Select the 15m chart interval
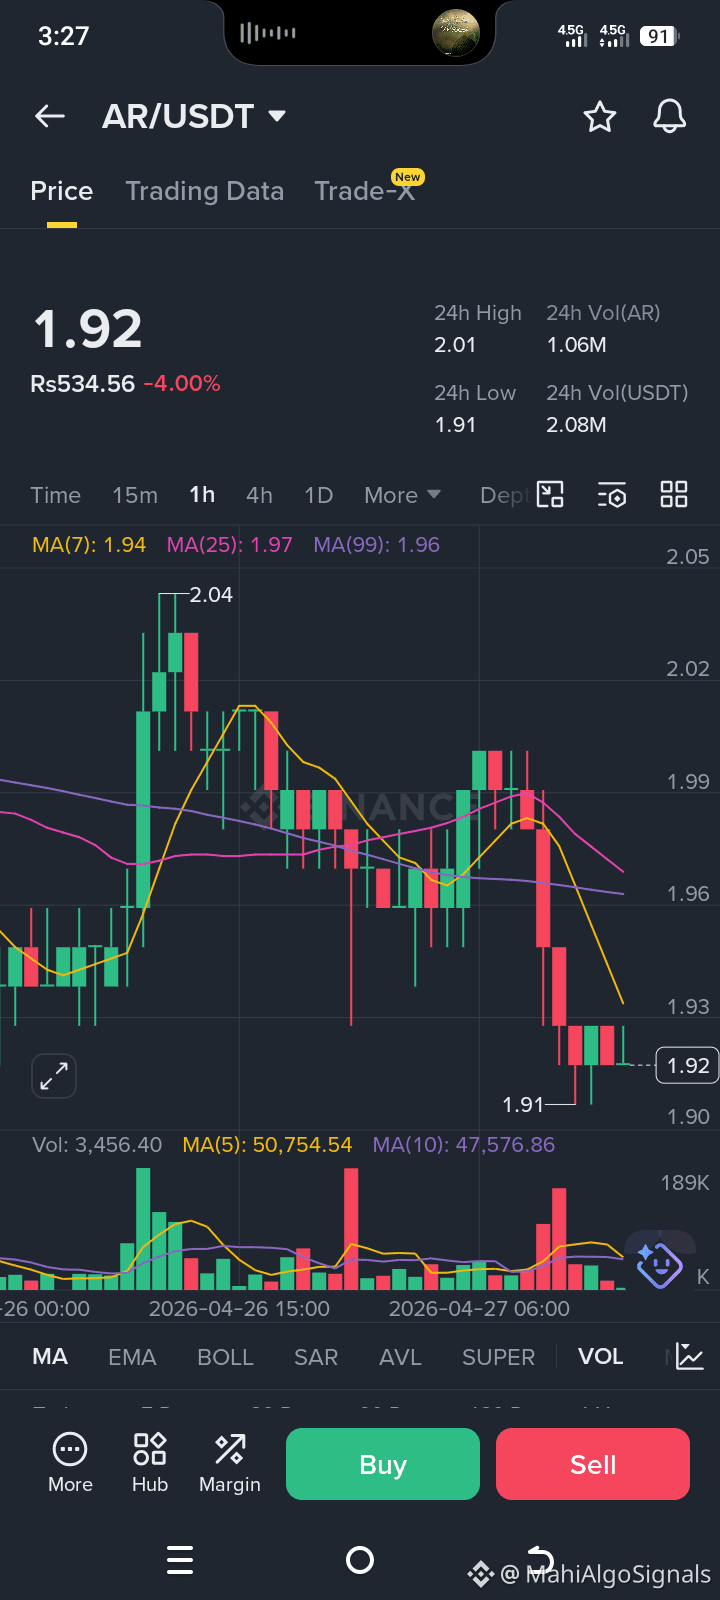 click(x=135, y=495)
